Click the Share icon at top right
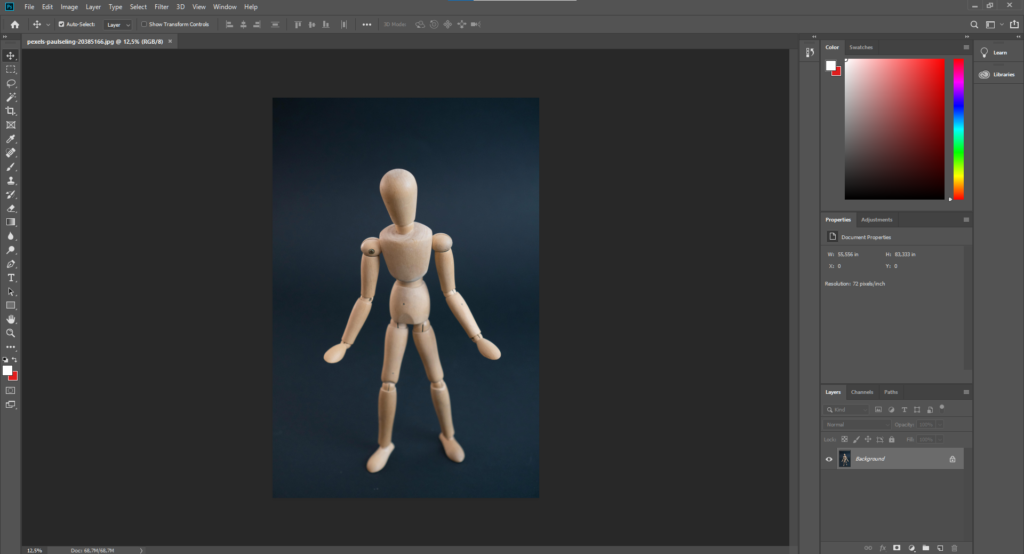This screenshot has width=1024, height=554. pos(1014,24)
